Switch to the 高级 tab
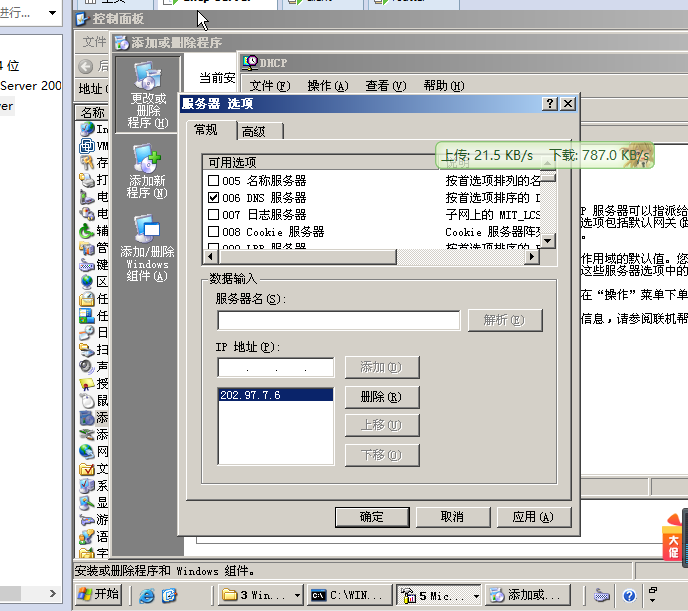This screenshot has height=611, width=688. tap(260, 132)
